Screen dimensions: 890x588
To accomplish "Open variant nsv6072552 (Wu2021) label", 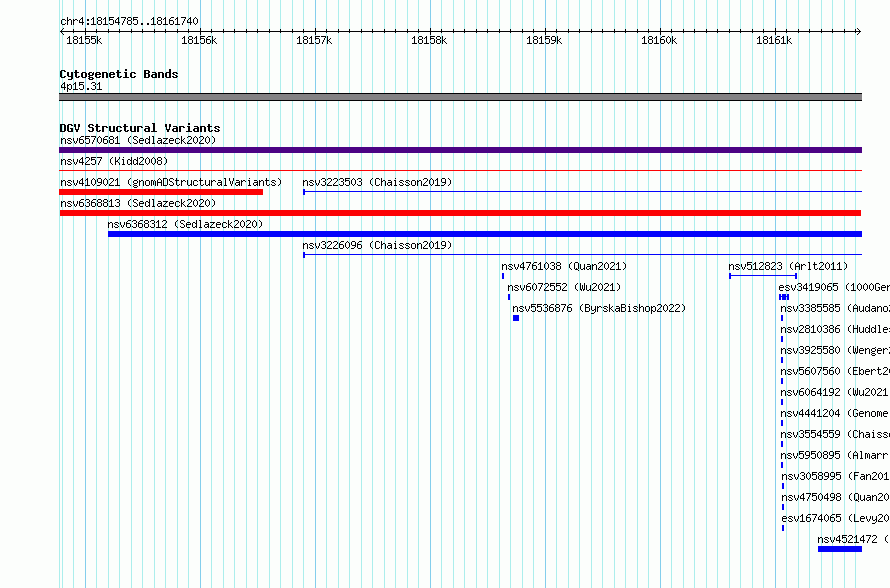I will pos(564,287).
